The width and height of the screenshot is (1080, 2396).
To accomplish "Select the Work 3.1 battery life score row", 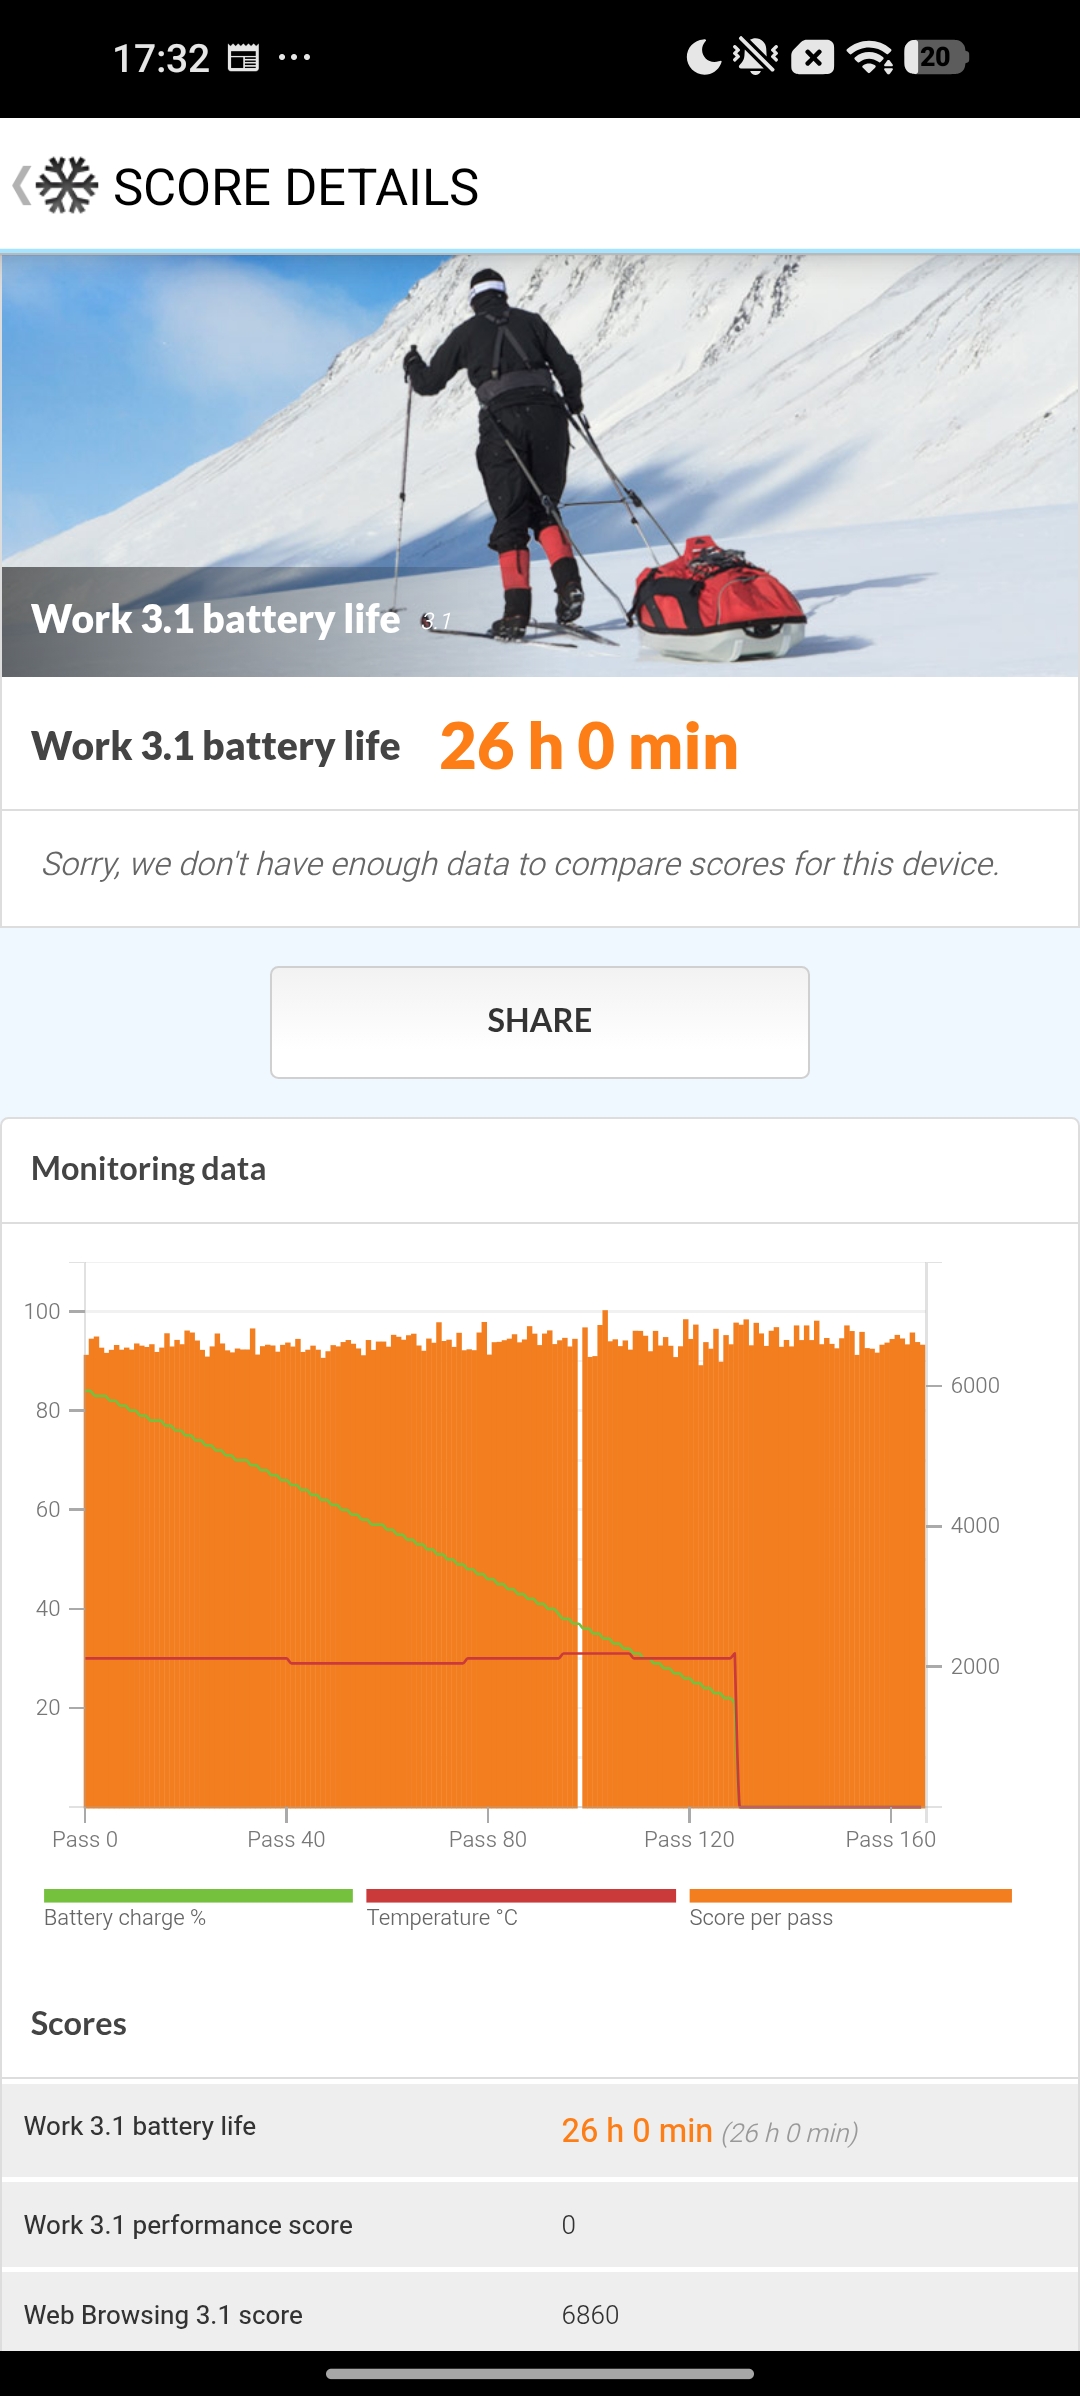I will pyautogui.click(x=540, y=2129).
